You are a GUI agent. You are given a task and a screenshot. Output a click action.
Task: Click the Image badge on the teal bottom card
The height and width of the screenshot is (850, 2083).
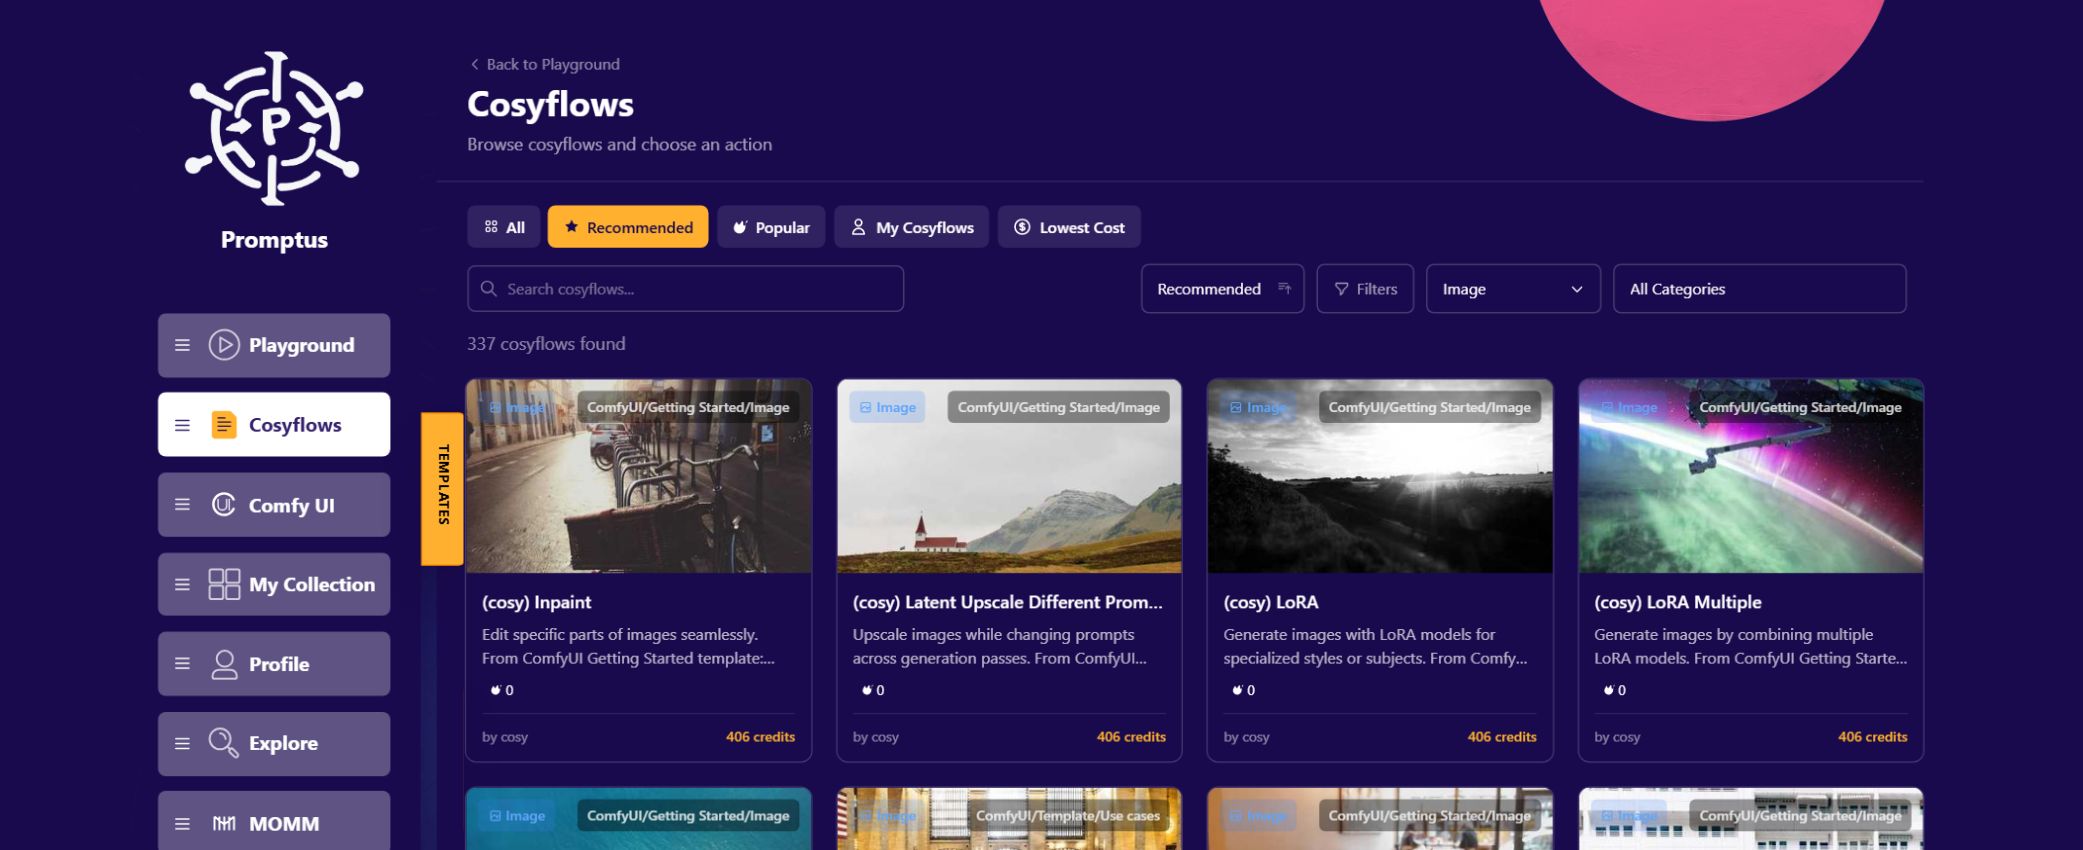pos(517,816)
